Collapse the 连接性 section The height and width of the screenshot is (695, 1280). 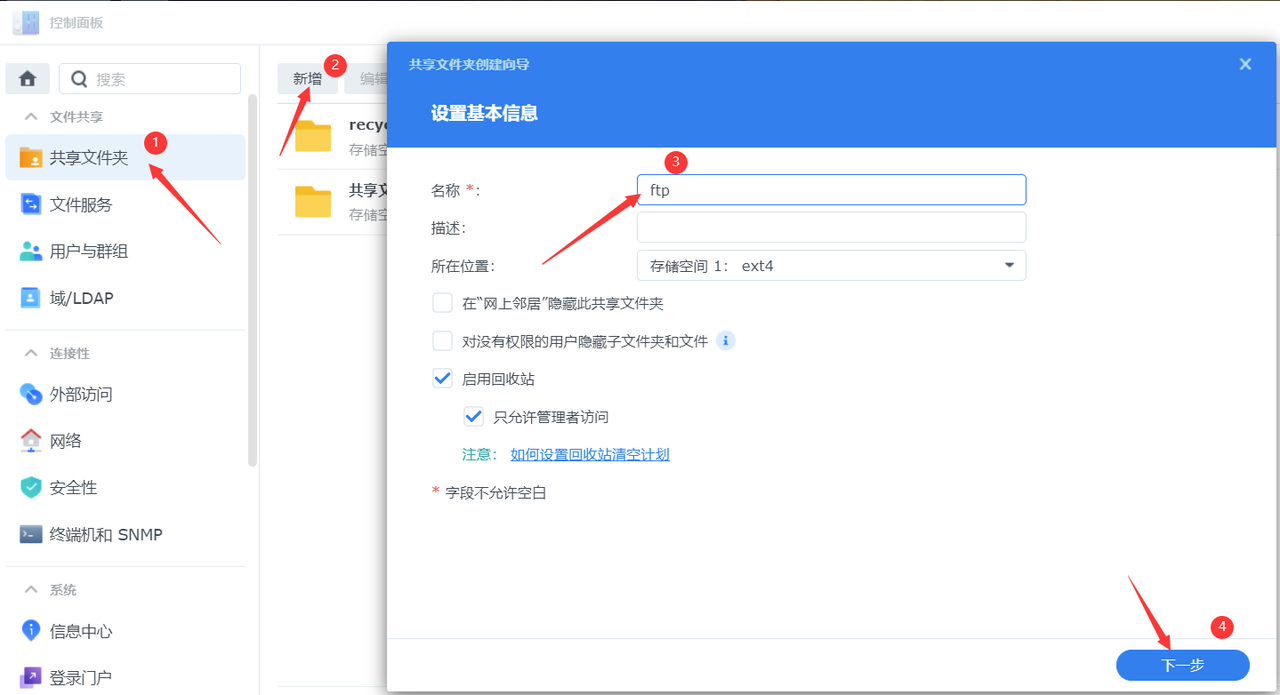(32, 354)
